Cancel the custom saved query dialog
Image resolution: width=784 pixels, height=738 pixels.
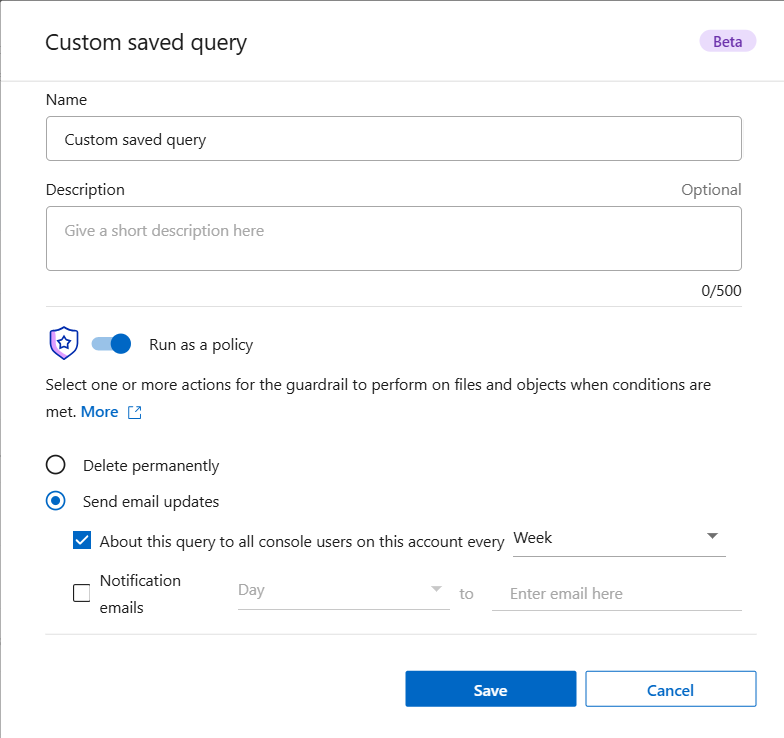[670, 689]
